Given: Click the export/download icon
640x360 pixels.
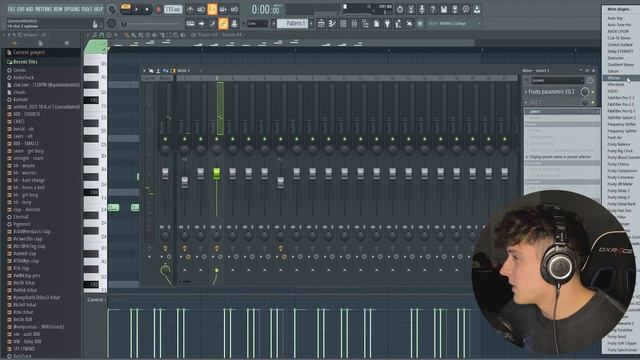Looking at the screenshot, I should tap(477, 9).
